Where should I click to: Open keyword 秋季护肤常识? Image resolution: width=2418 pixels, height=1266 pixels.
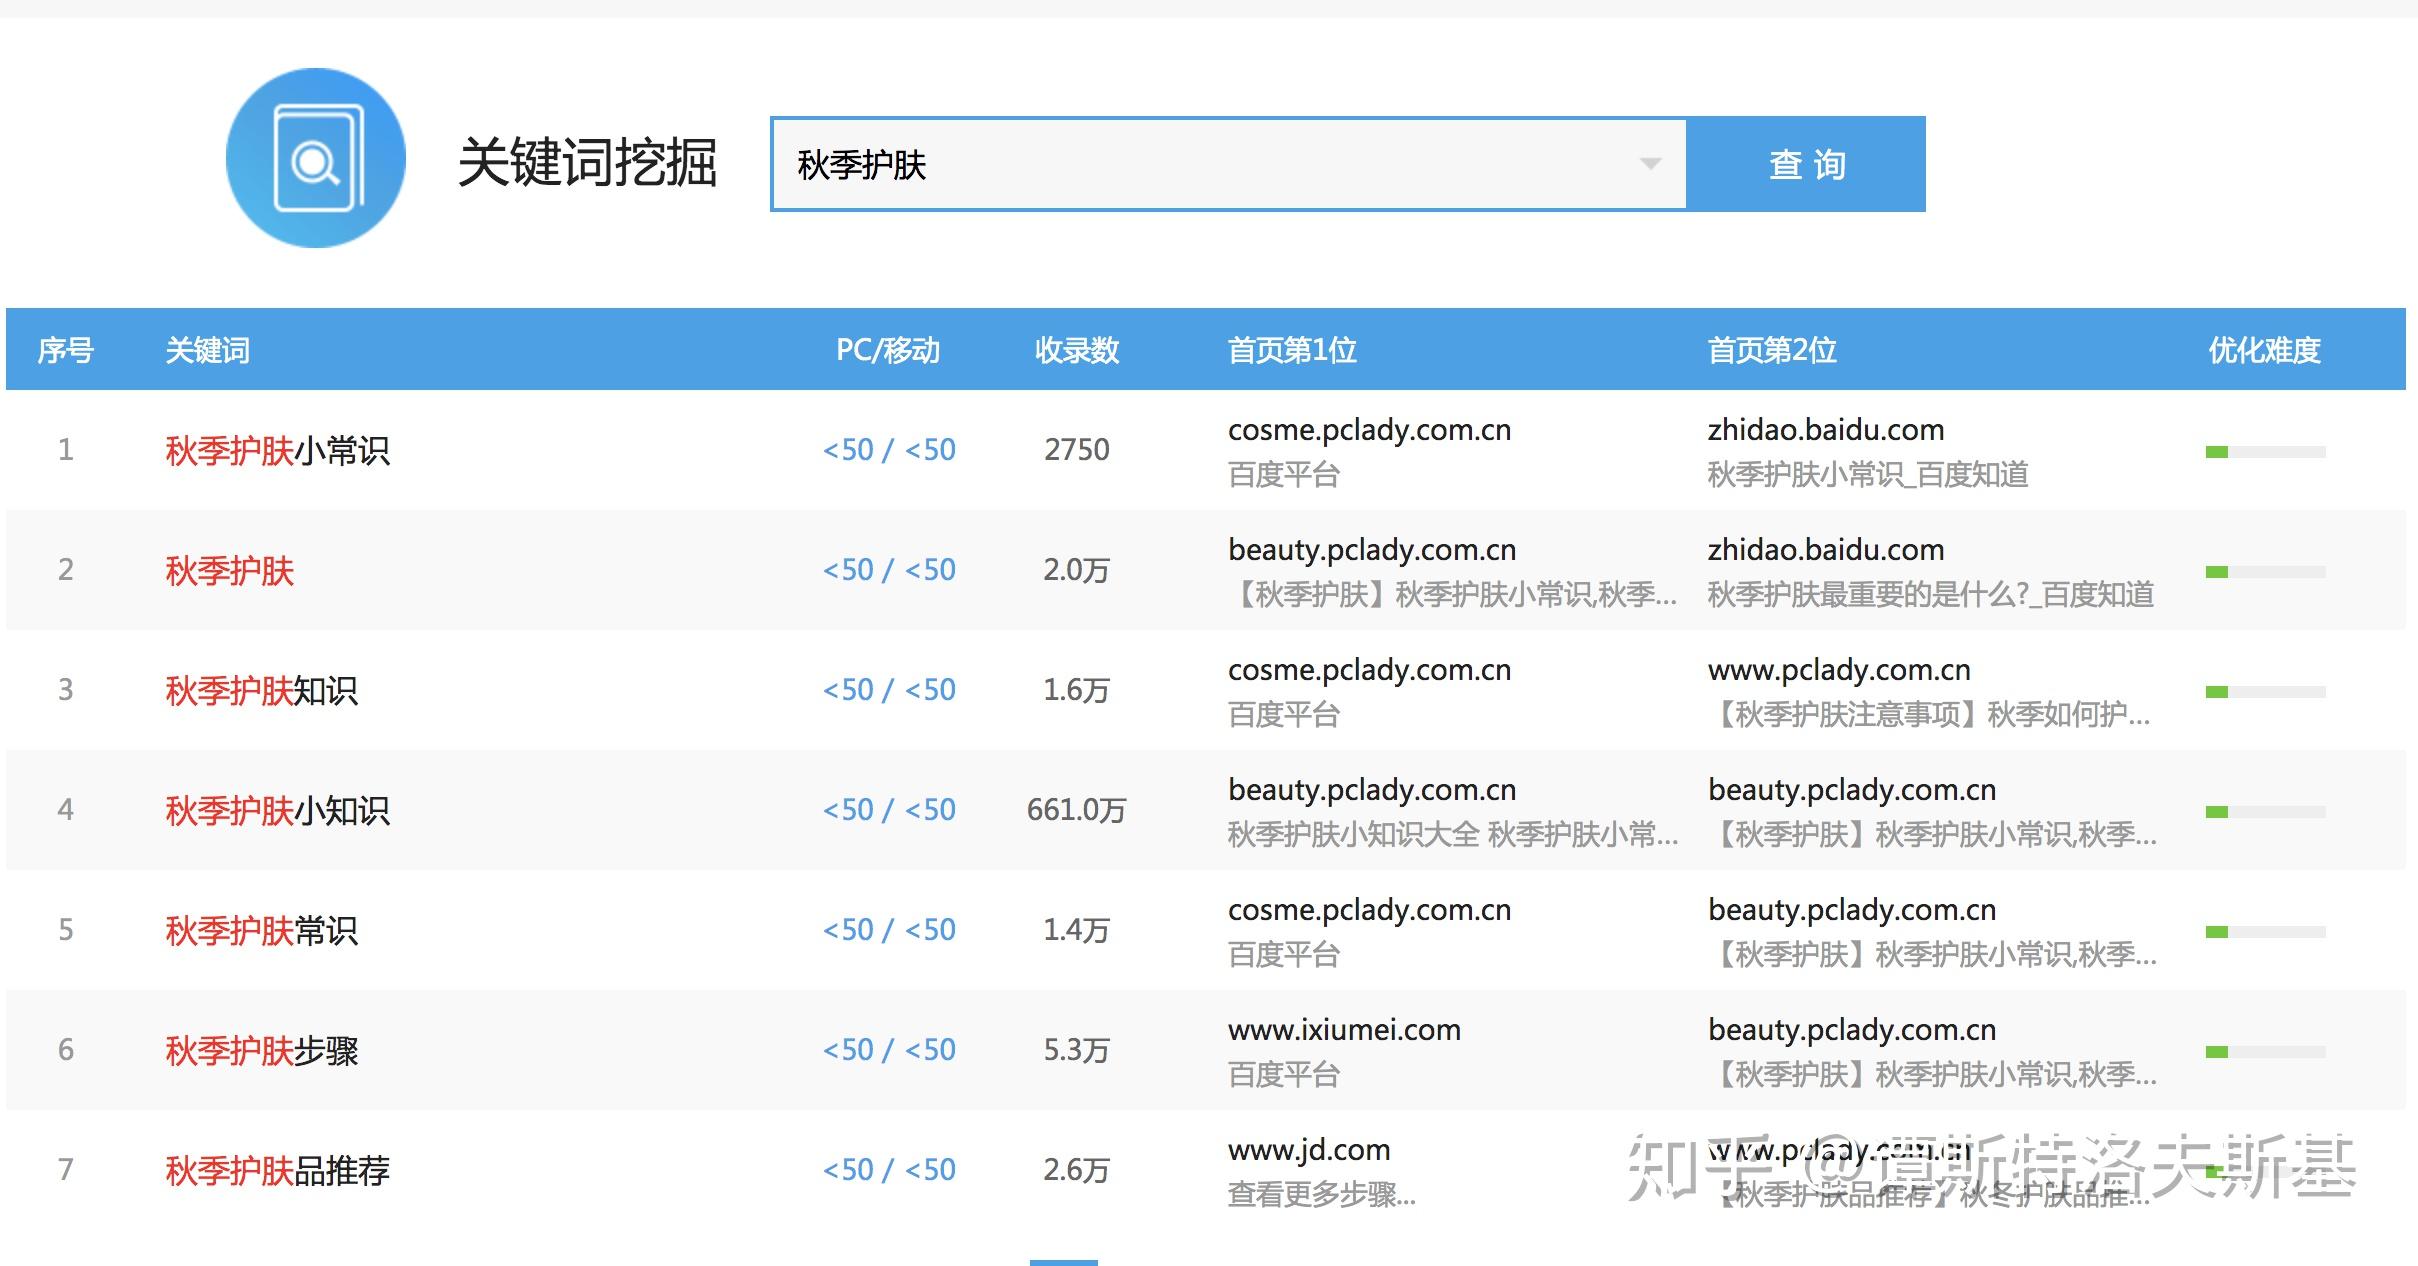pyautogui.click(x=261, y=930)
